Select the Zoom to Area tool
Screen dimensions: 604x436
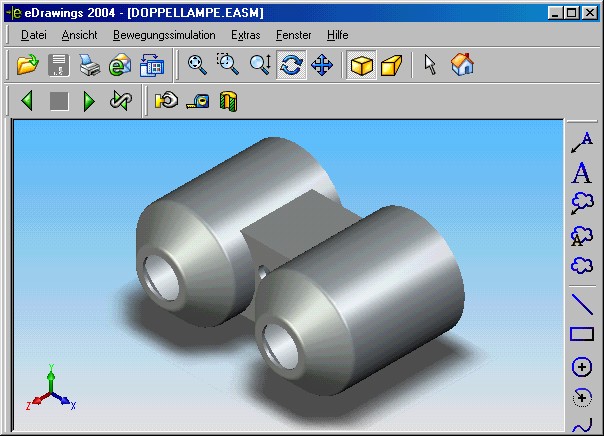pyautogui.click(x=228, y=64)
